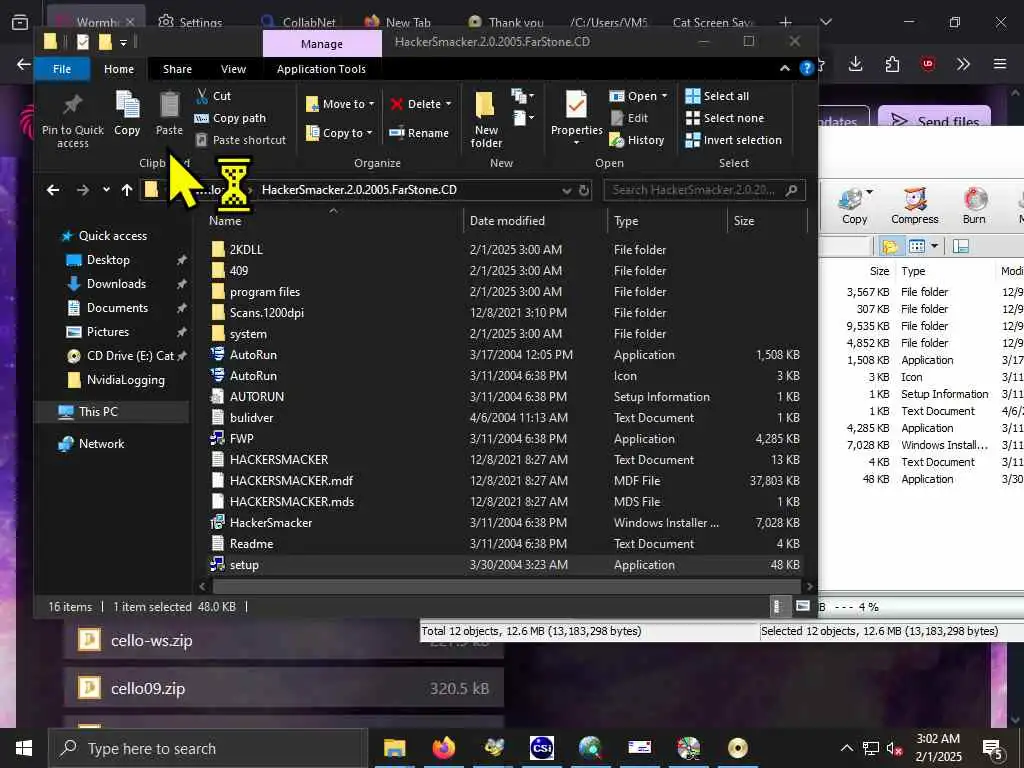Select CD Drive (E:) in navigation pane
1024x768 pixels.
[x=130, y=356]
